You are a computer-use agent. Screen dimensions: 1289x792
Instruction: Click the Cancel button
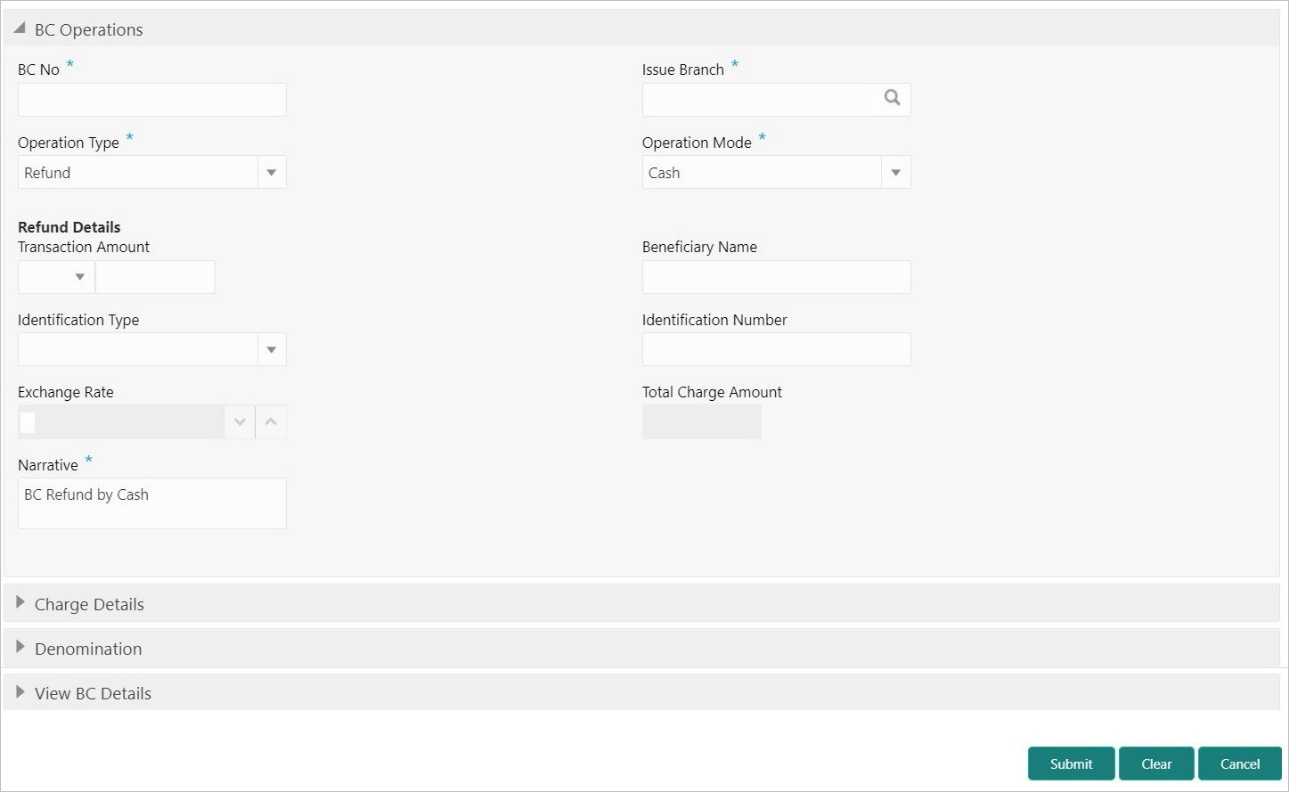point(1240,764)
